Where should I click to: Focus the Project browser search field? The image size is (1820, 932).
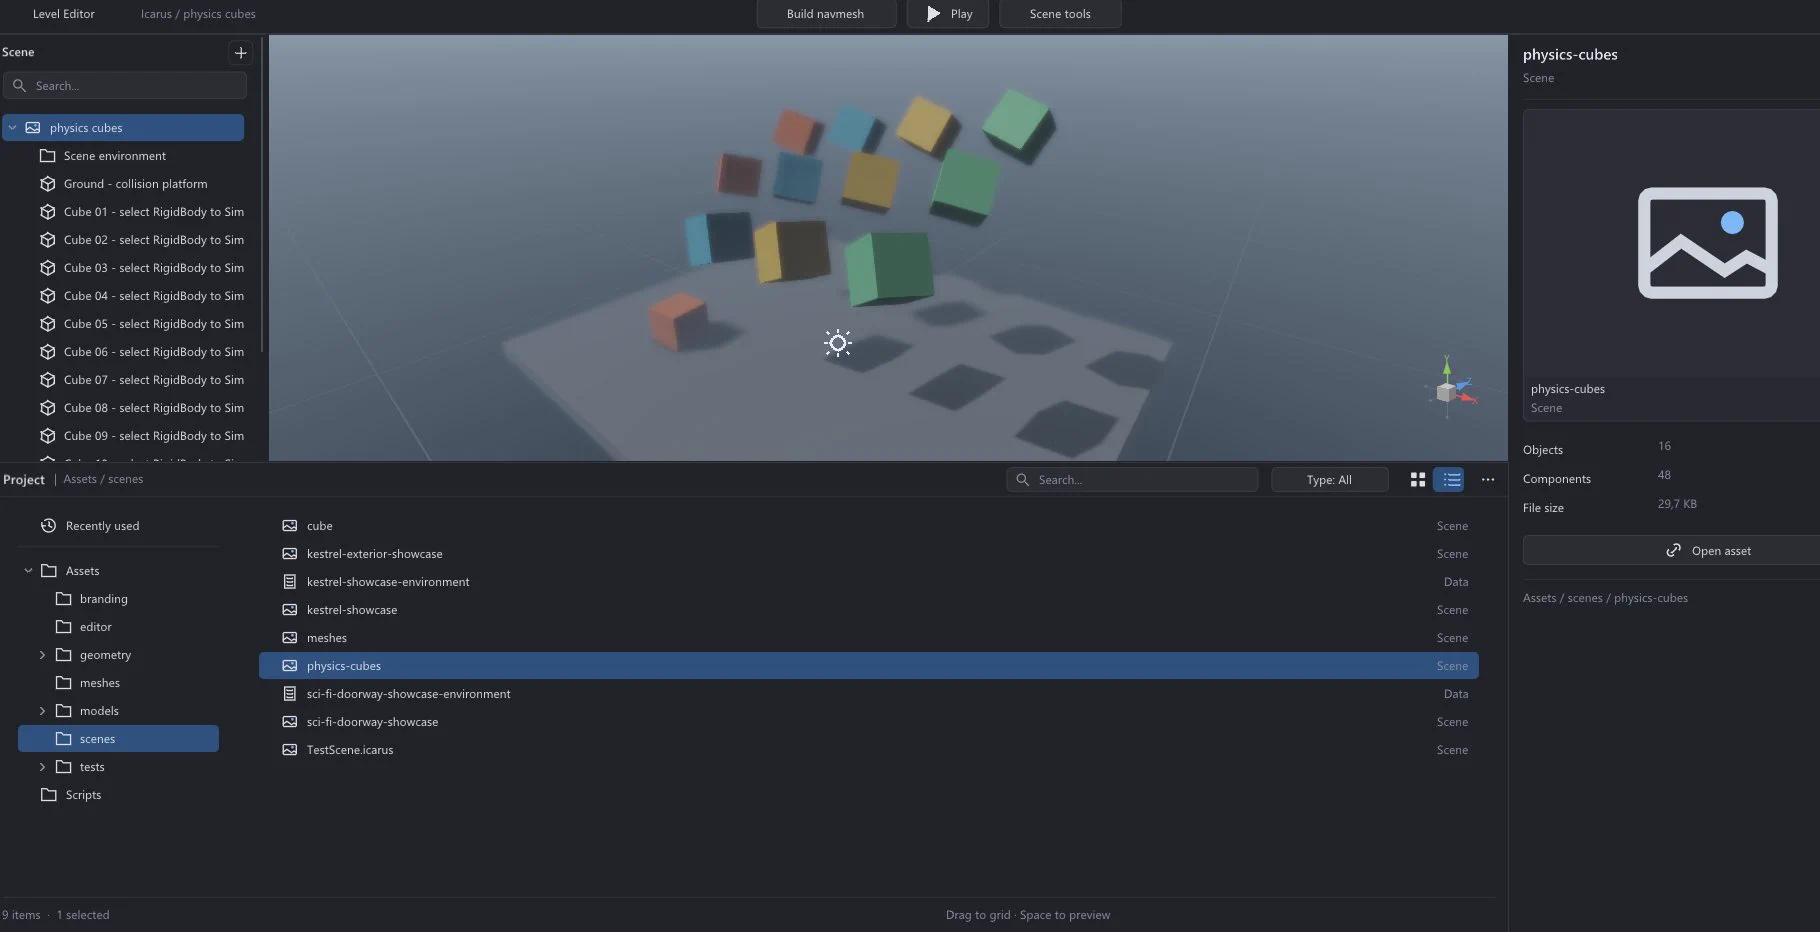[1132, 480]
